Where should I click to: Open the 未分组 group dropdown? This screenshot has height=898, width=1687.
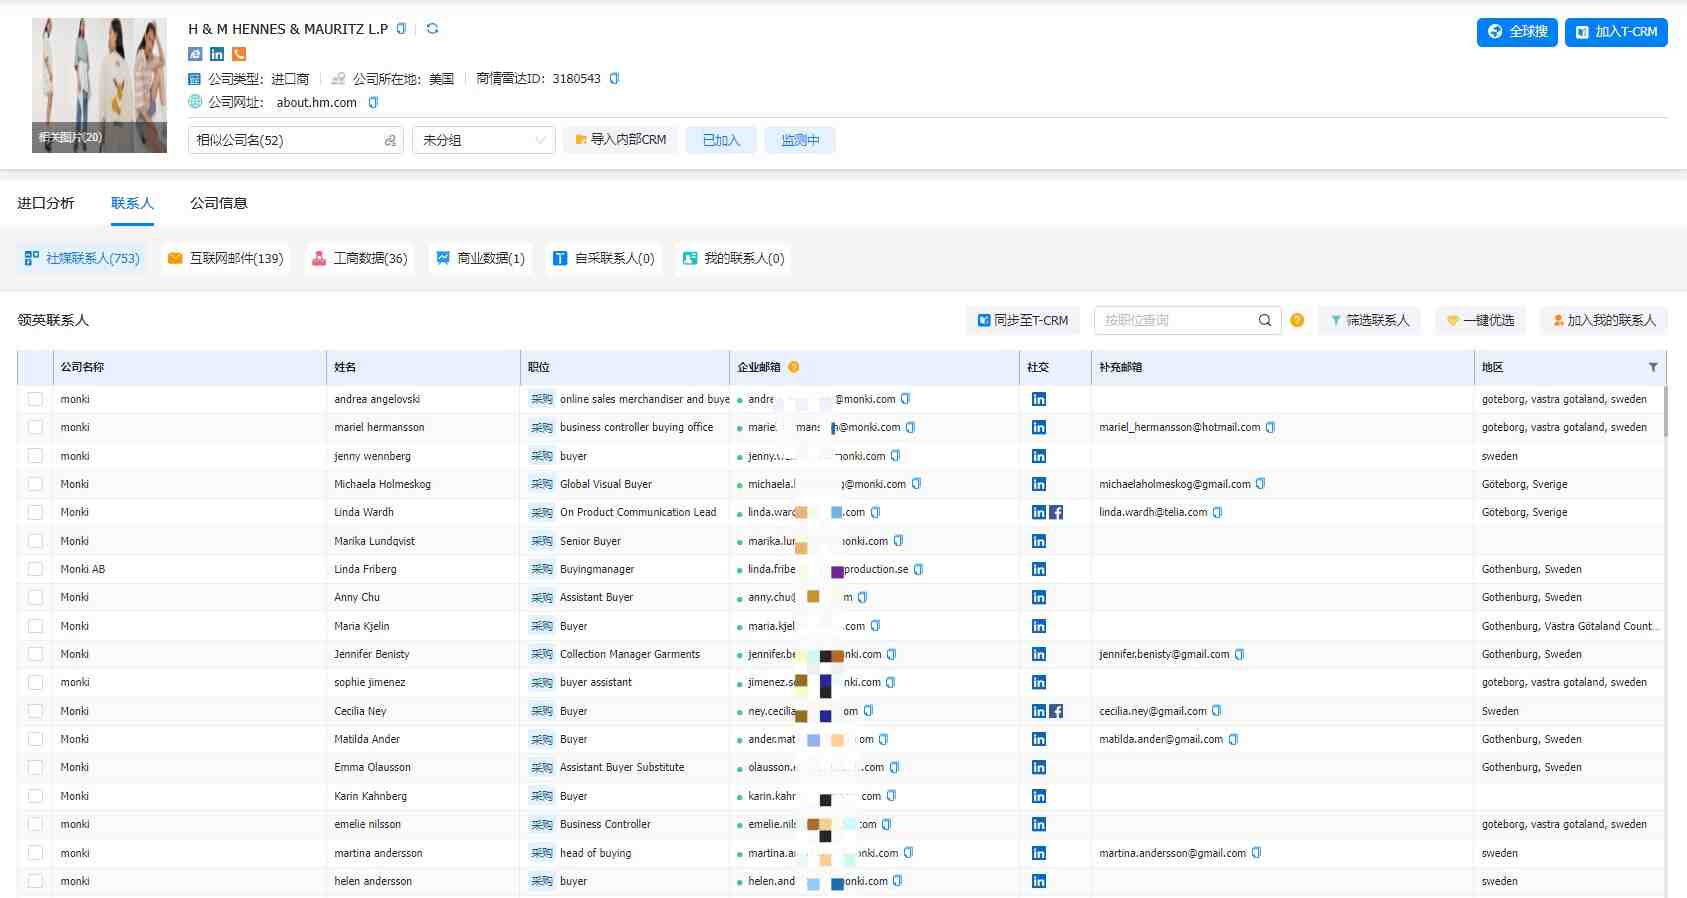click(484, 140)
